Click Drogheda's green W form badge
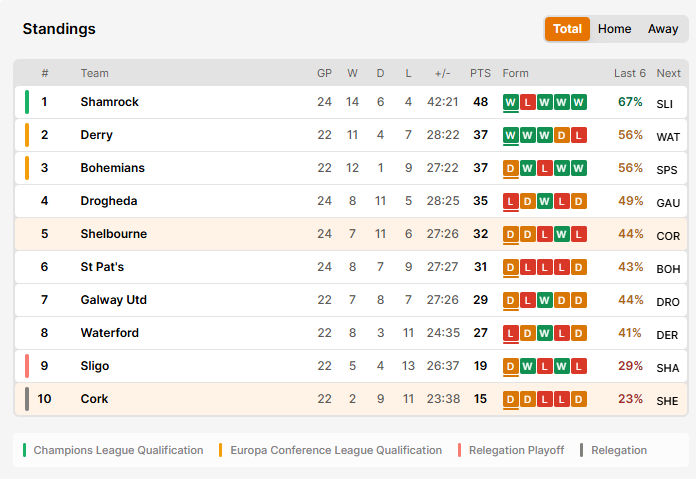Viewport: 696px width, 479px height. 544,201
